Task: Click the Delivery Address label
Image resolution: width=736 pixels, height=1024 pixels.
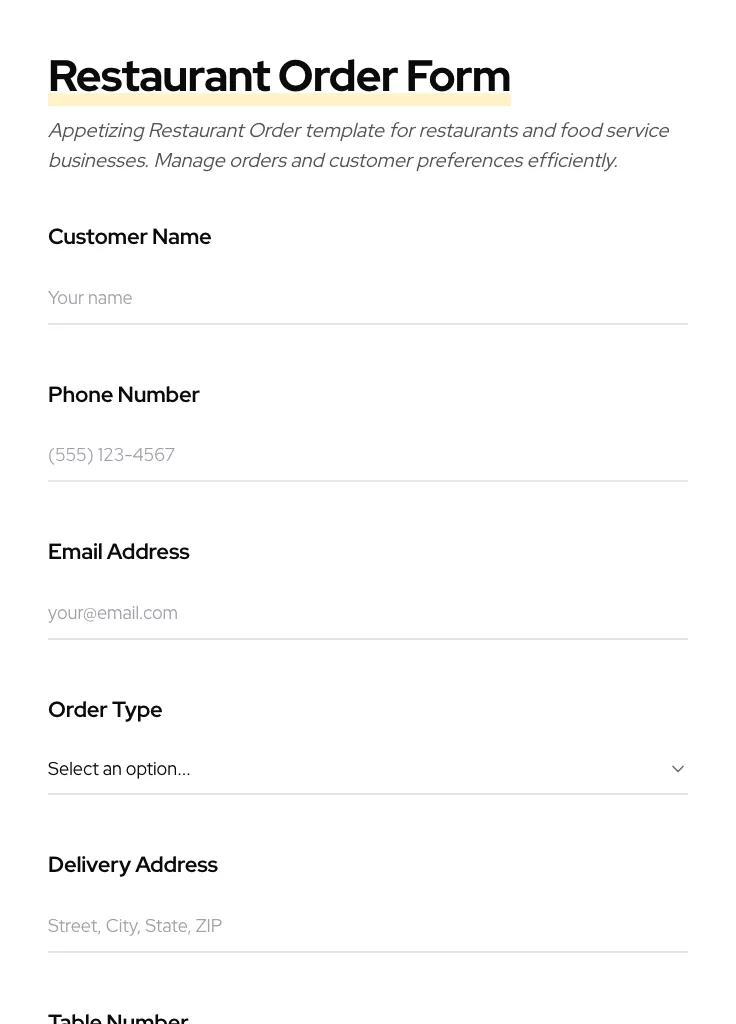Action: tap(133, 865)
